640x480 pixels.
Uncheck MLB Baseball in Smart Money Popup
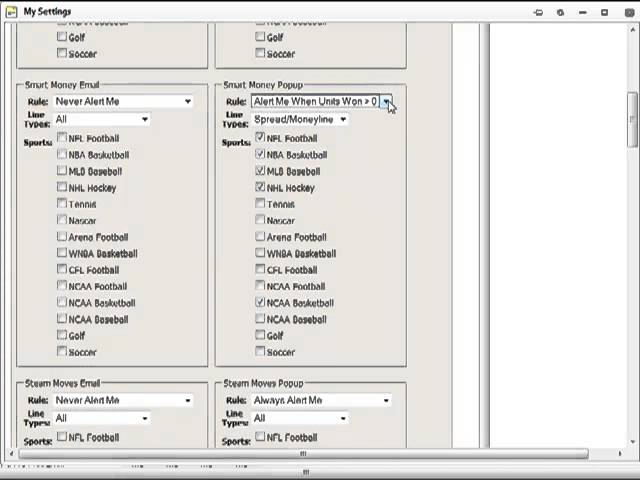coord(260,170)
